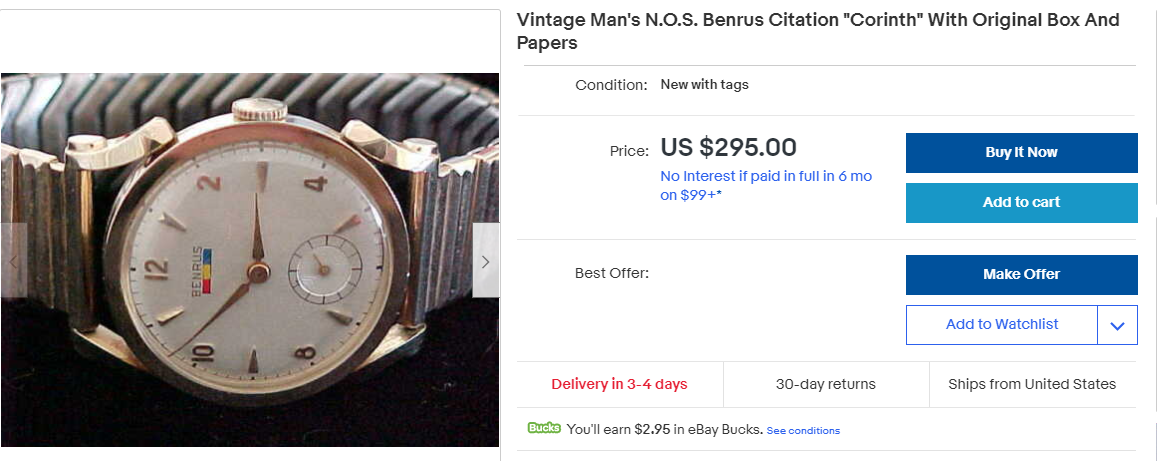Screen dimensions: 1157x461
Task: Click the New with tags condition text
Action: [704, 85]
